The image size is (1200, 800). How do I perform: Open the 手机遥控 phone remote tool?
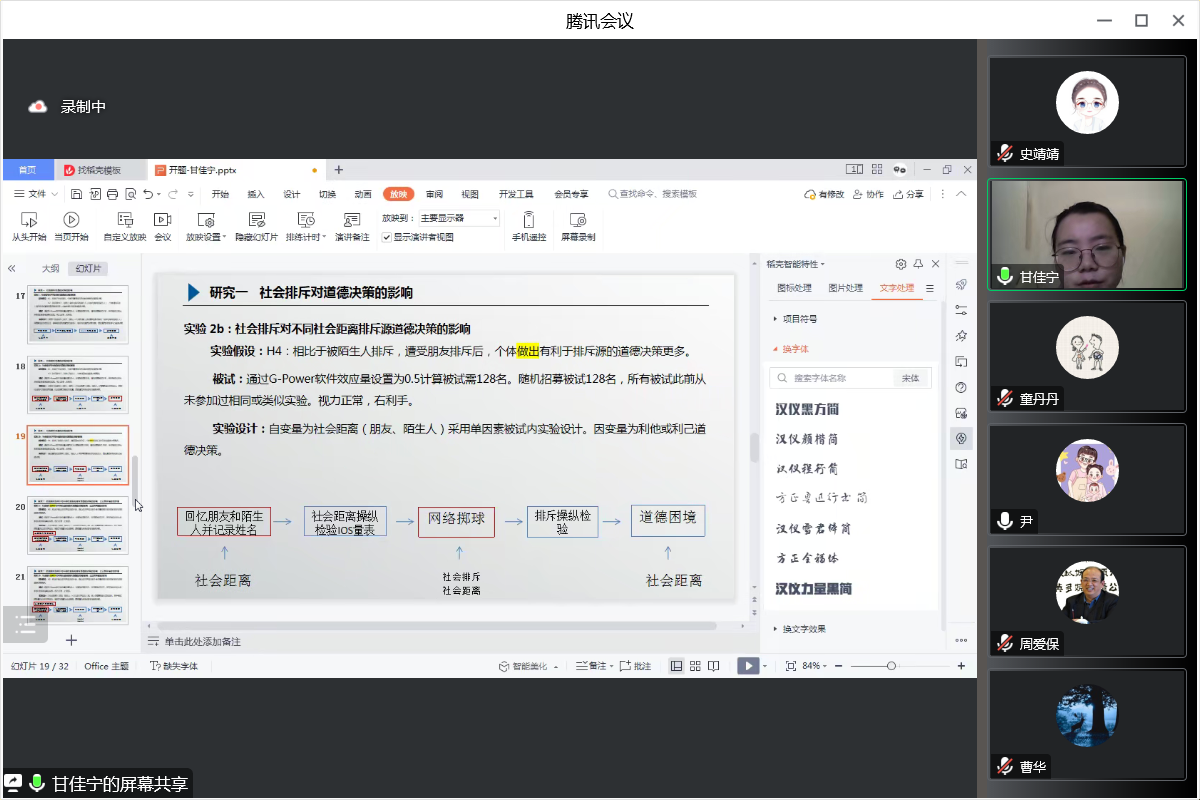(x=529, y=219)
